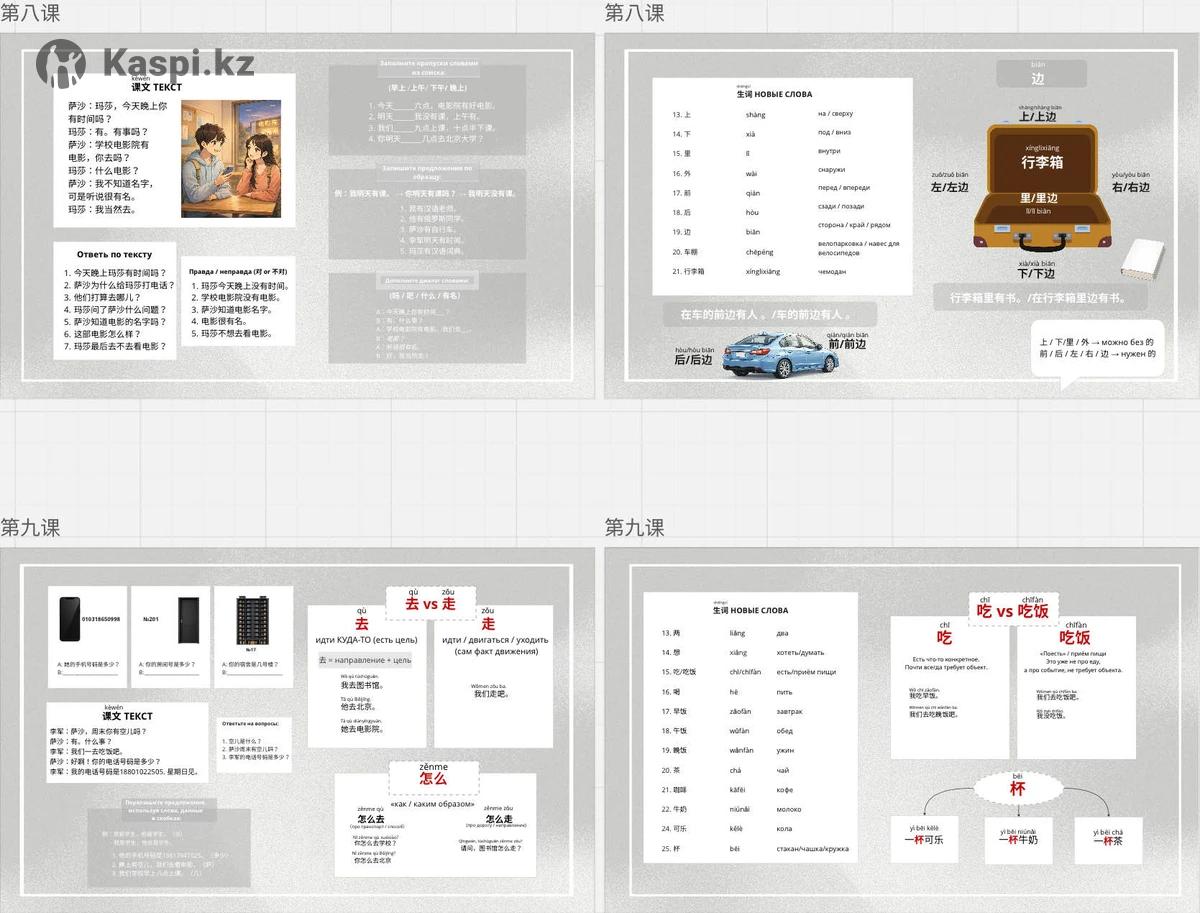This screenshot has width=1200, height=913.
Task: Click the white book beside the suitcase
Action: coord(1140,261)
